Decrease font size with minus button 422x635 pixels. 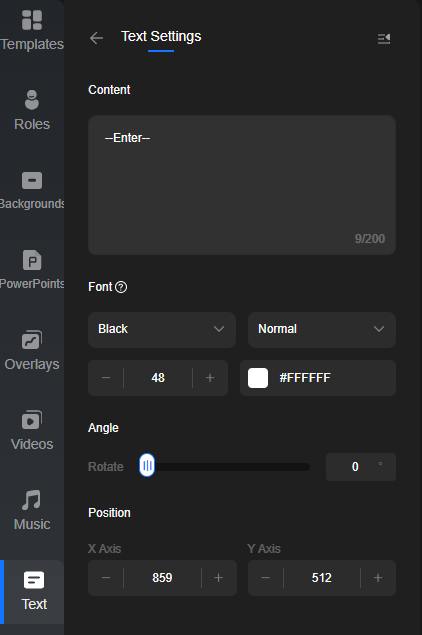106,378
